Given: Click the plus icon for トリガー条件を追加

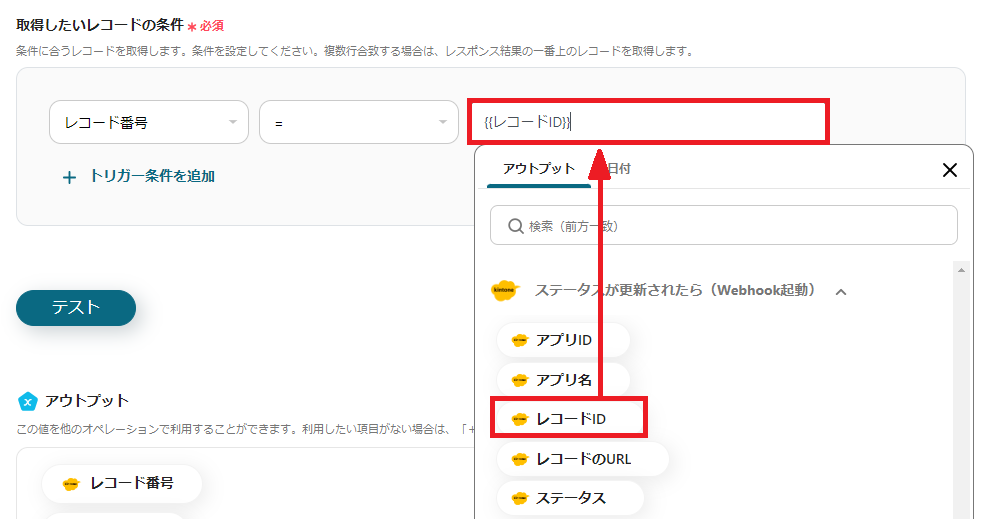Looking at the screenshot, I should (69, 177).
